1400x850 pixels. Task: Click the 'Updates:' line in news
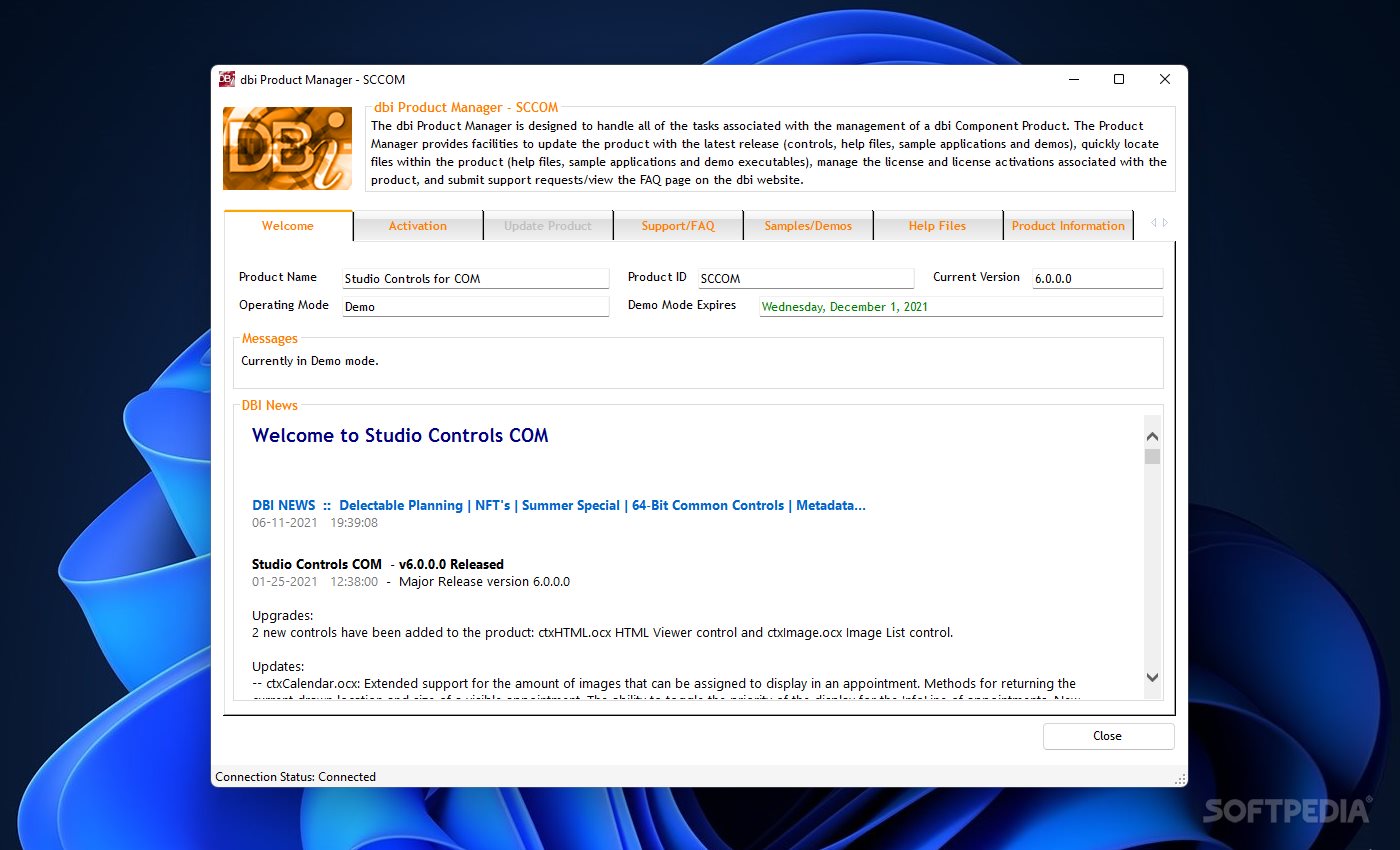pos(278,667)
